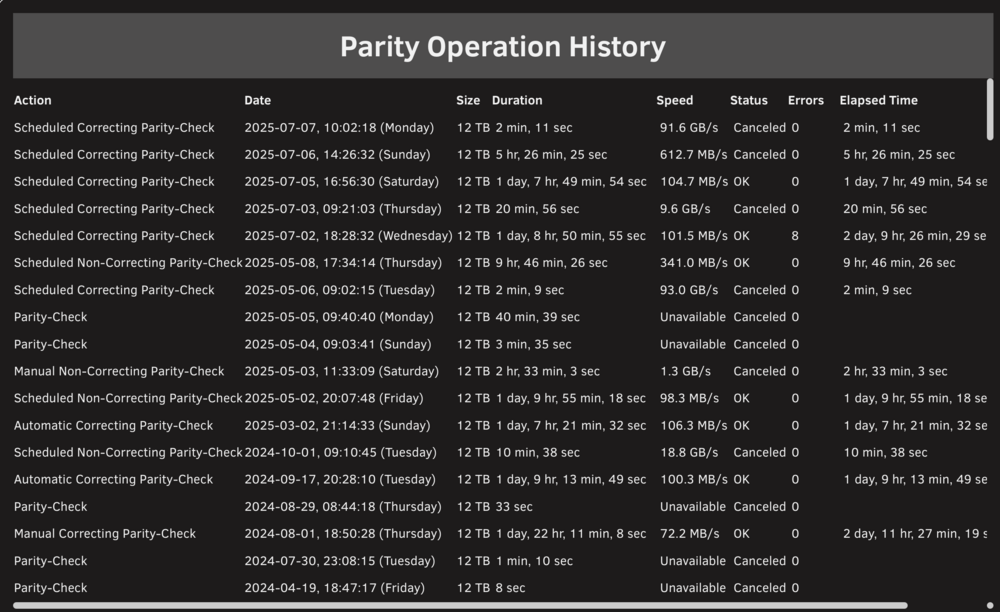Viewport: 1000px width, 612px height.
Task: Click elapsed time 2 day, 9 hr, 26 min
Action: tap(915, 236)
